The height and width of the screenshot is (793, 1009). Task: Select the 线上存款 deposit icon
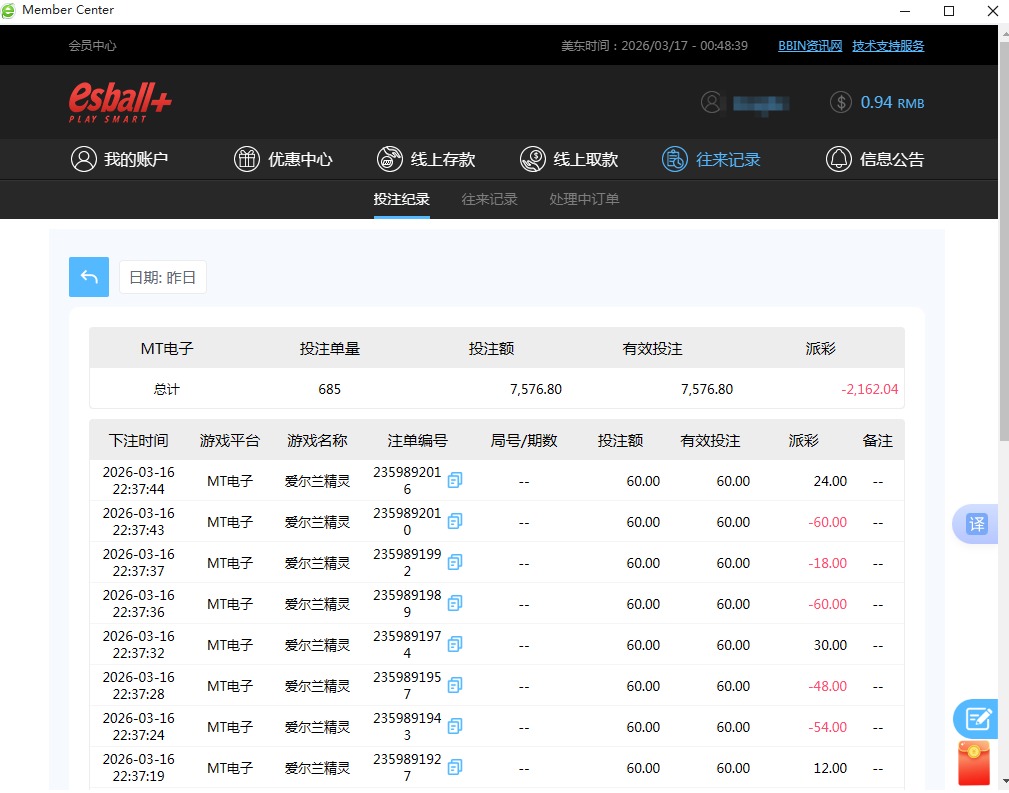[x=389, y=158]
